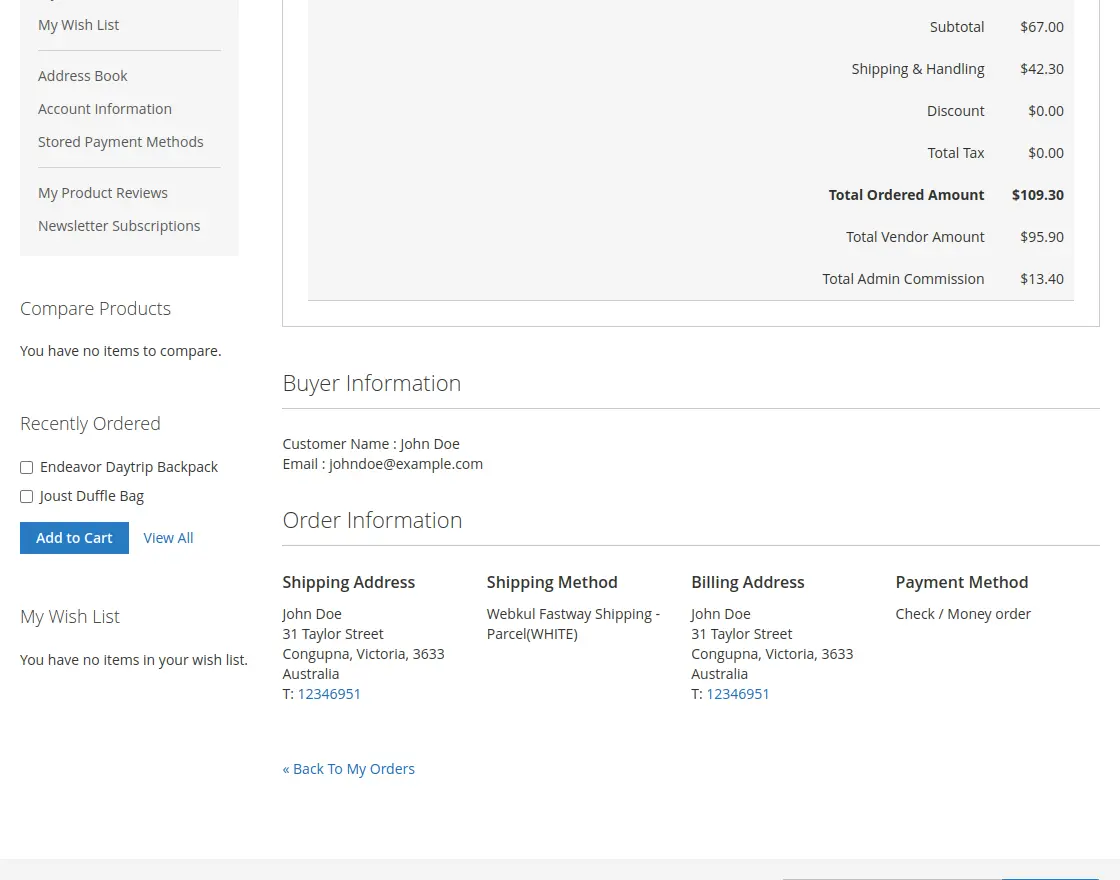Click the Add to Cart button
The height and width of the screenshot is (880, 1120).
click(74, 538)
